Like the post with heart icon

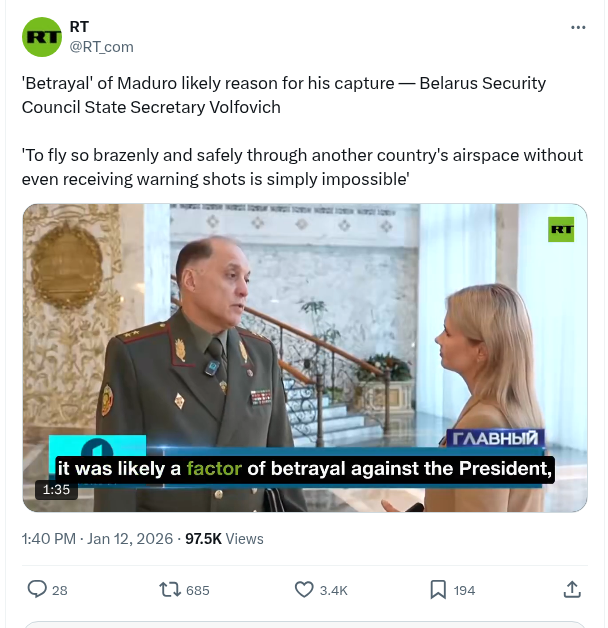(x=304, y=589)
